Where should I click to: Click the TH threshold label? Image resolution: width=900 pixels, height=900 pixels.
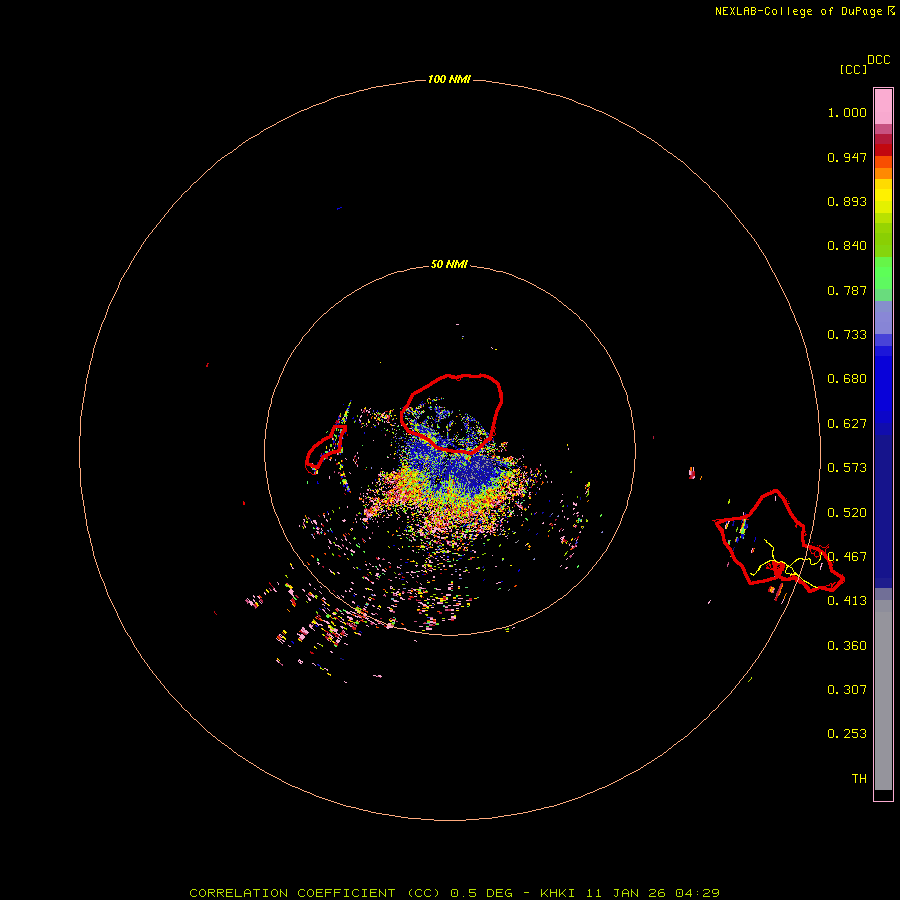click(859, 778)
